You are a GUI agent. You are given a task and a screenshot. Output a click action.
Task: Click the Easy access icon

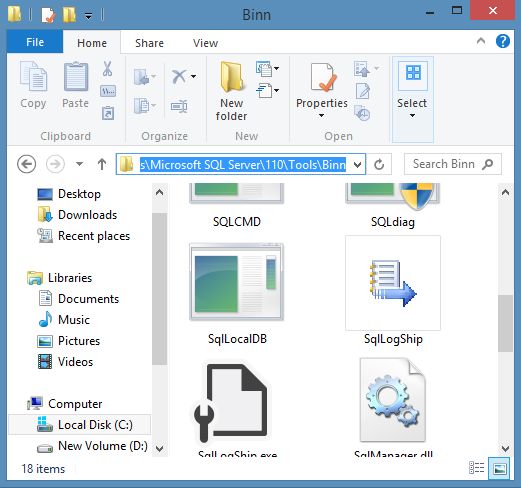pyautogui.click(x=264, y=90)
